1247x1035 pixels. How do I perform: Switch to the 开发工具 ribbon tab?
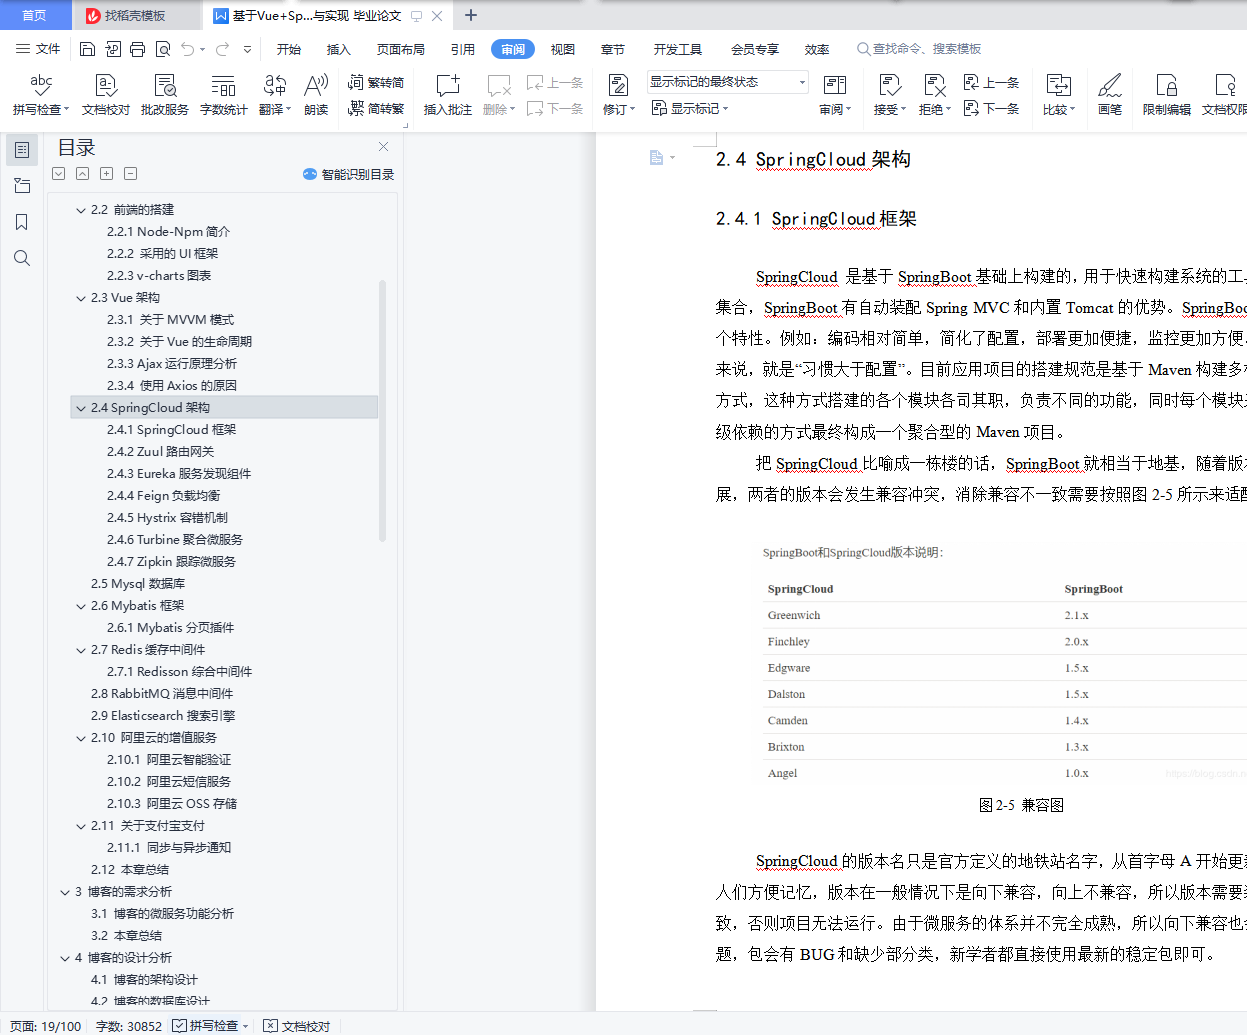tap(678, 49)
